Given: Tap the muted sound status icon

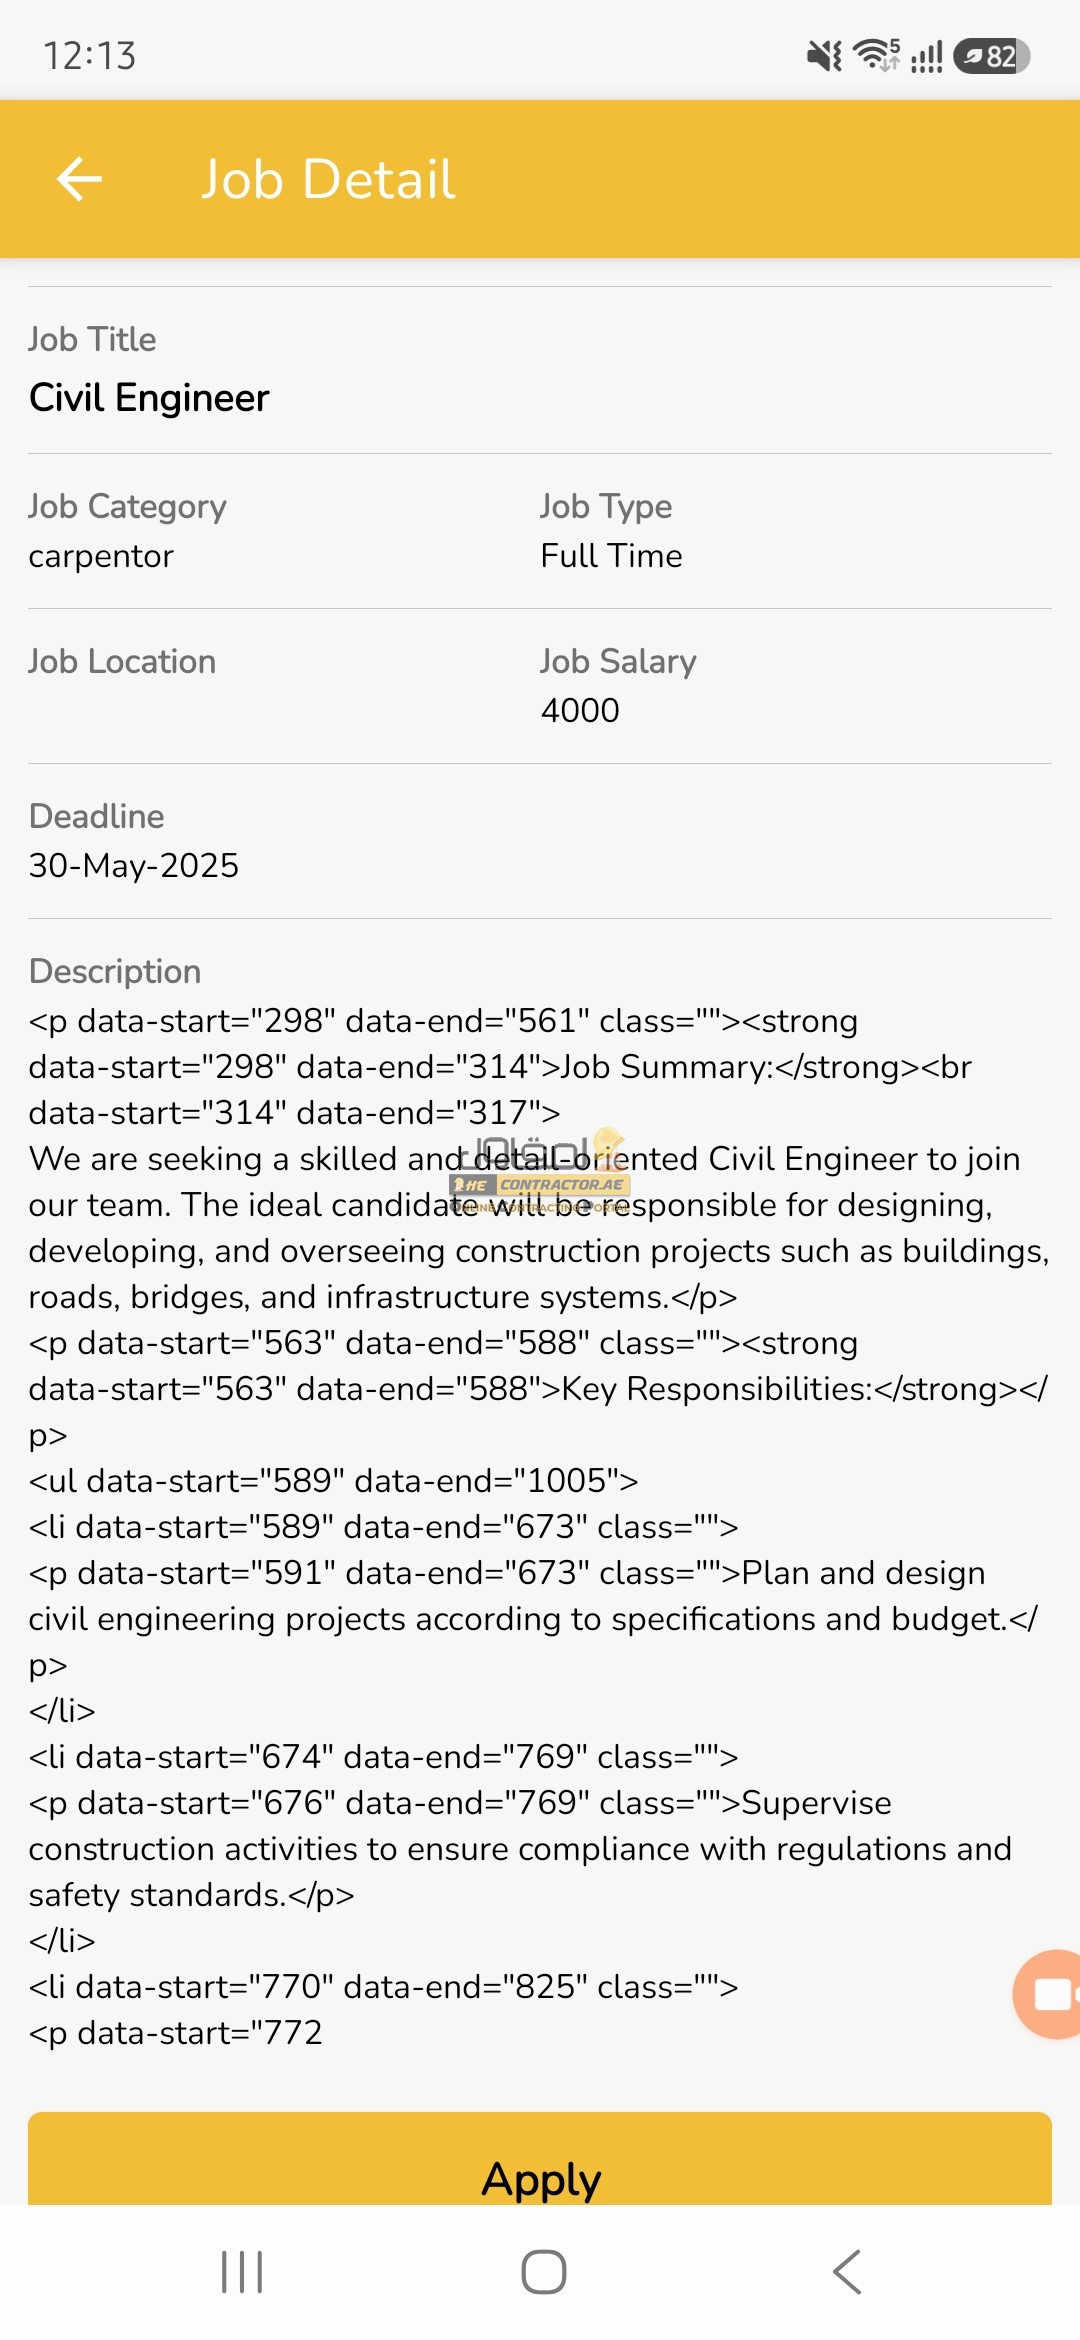Looking at the screenshot, I should pos(824,56).
